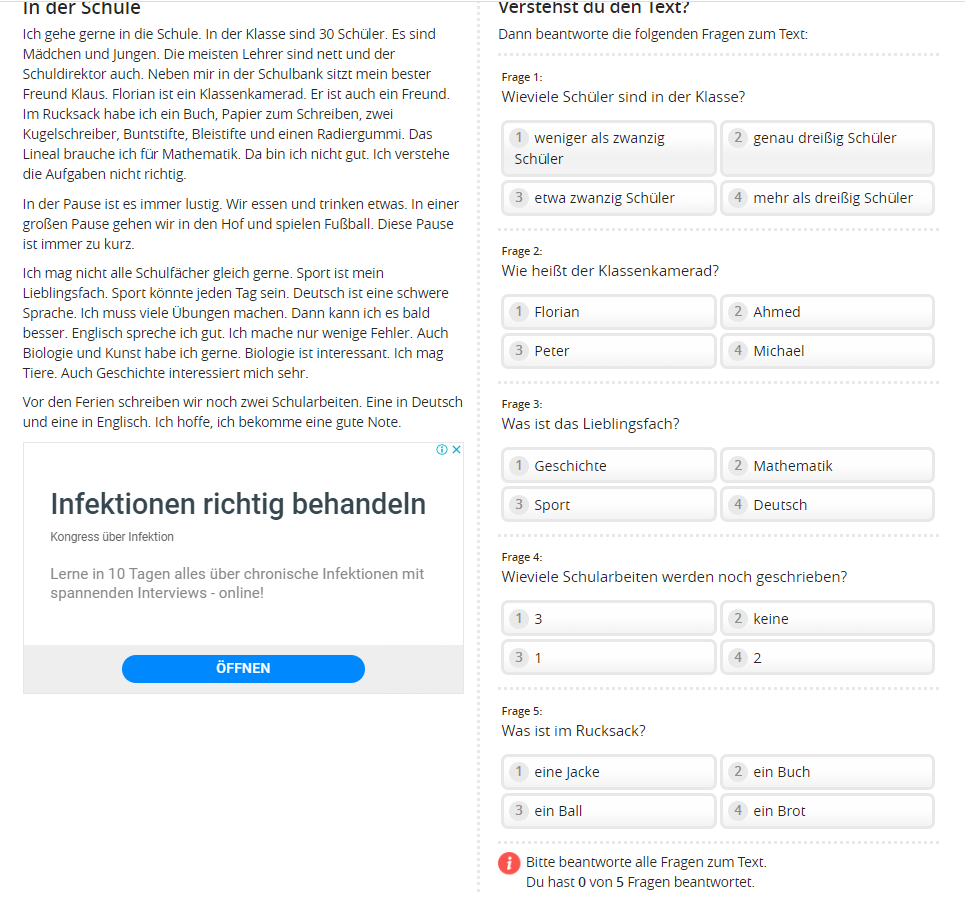This screenshot has width=965, height=917.
Task: Pick "Michael" for Frage 2
Action: [827, 351]
